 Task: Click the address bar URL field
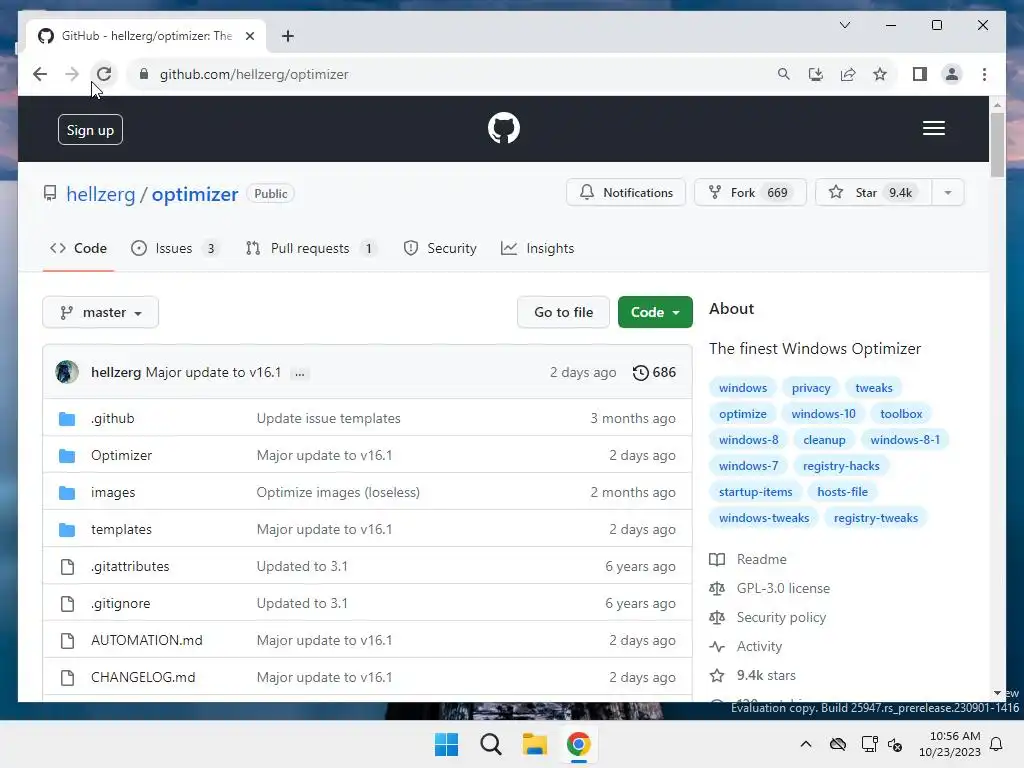(x=451, y=74)
